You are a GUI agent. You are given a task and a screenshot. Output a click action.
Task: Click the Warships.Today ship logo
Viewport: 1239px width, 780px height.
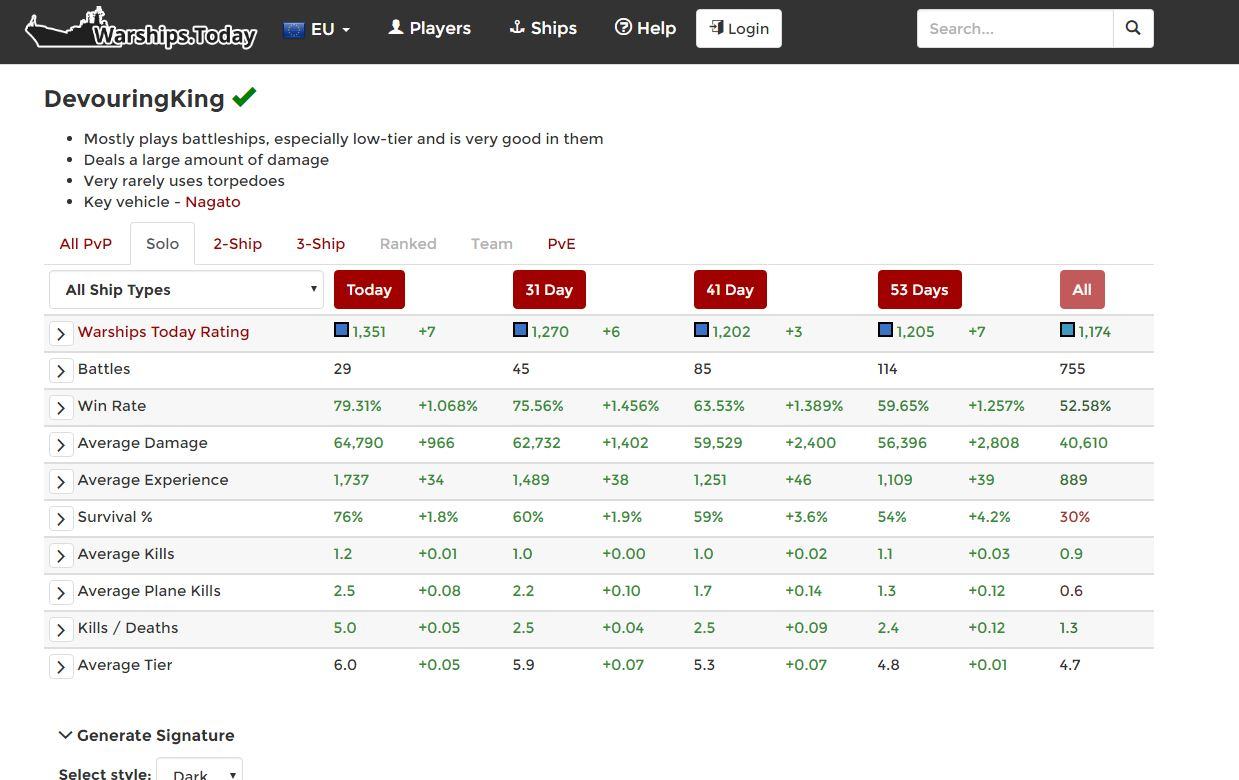point(141,28)
